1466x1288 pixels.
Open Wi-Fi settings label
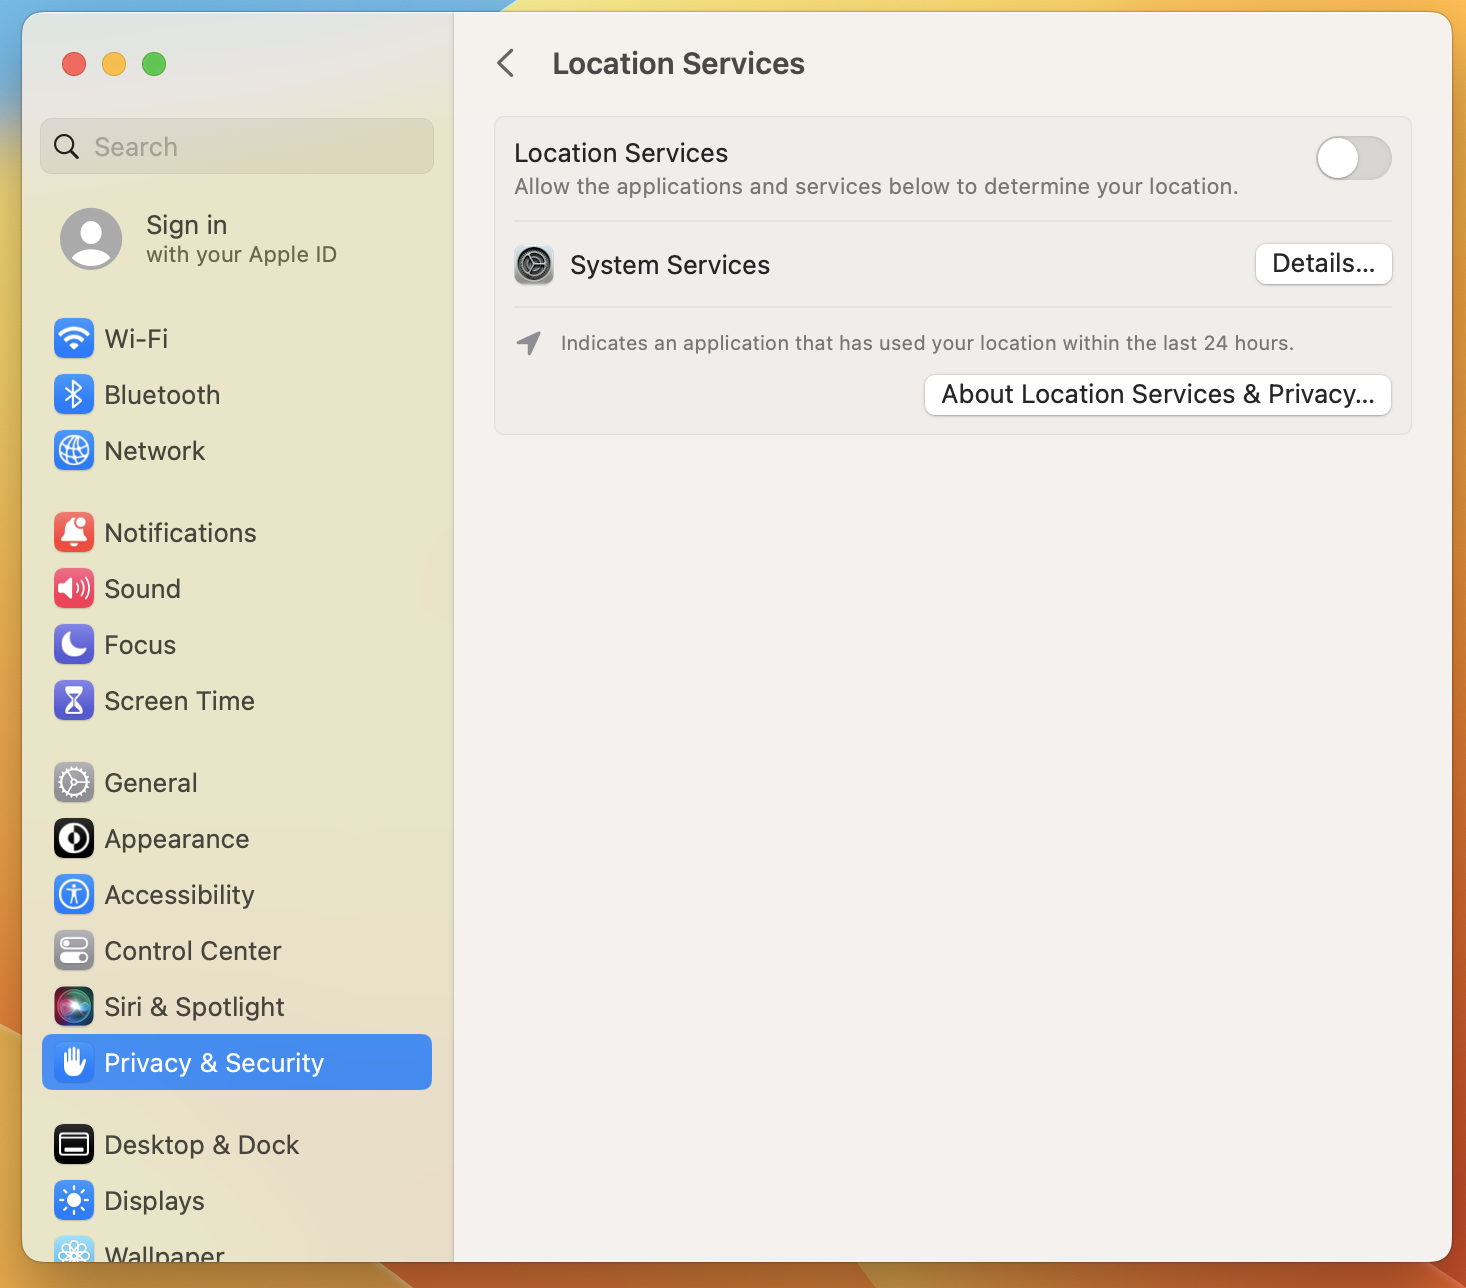tap(136, 339)
